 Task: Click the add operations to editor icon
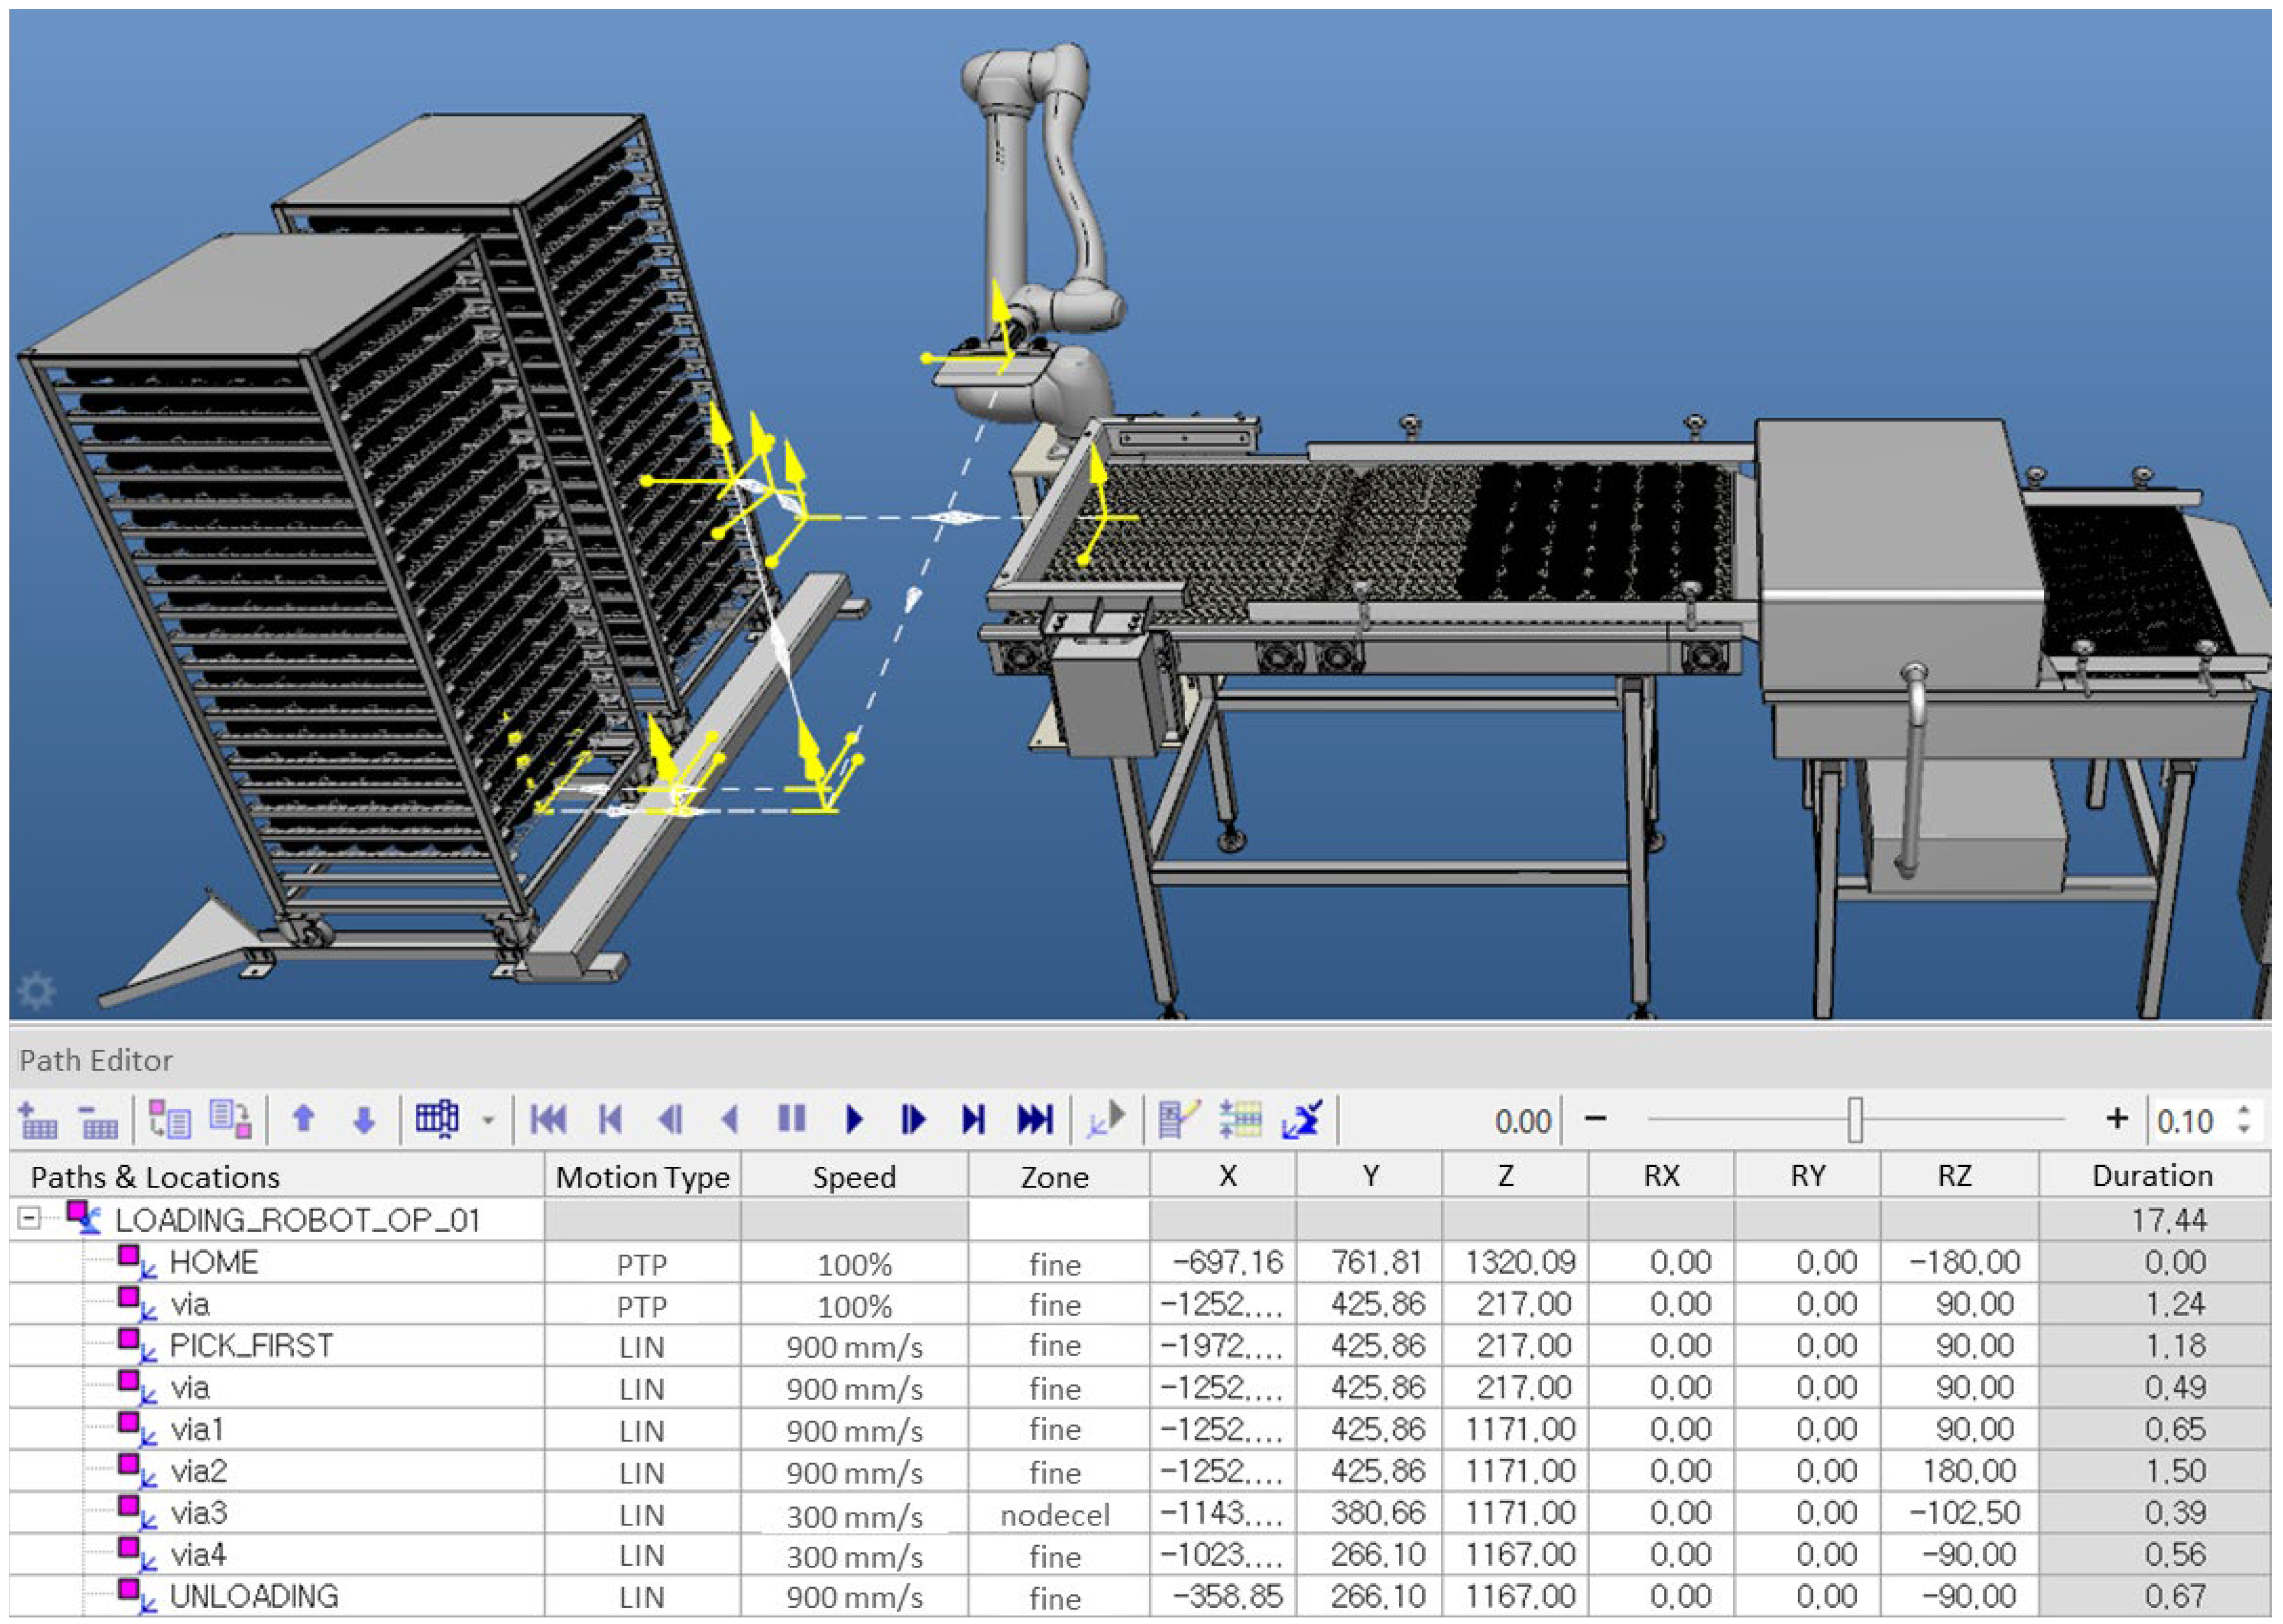click(x=38, y=1120)
